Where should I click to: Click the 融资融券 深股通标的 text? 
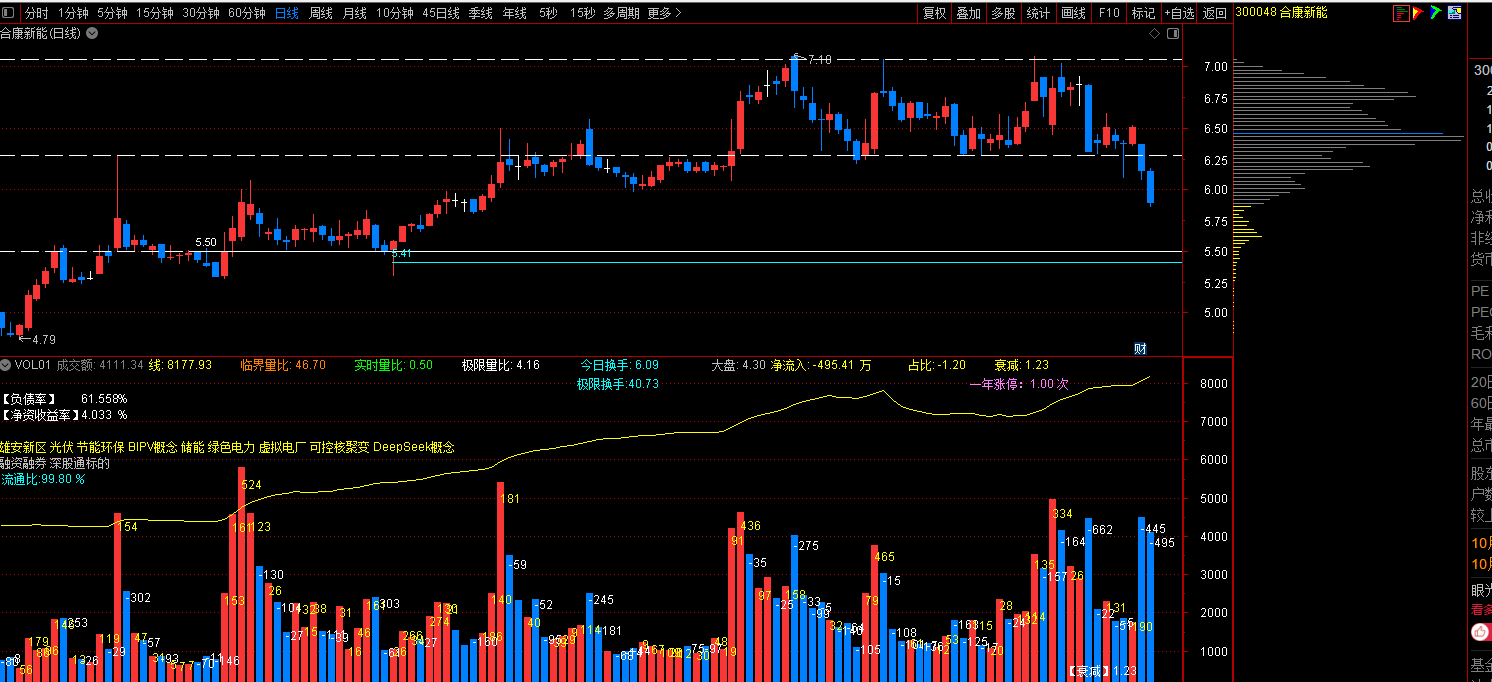pyautogui.click(x=55, y=463)
